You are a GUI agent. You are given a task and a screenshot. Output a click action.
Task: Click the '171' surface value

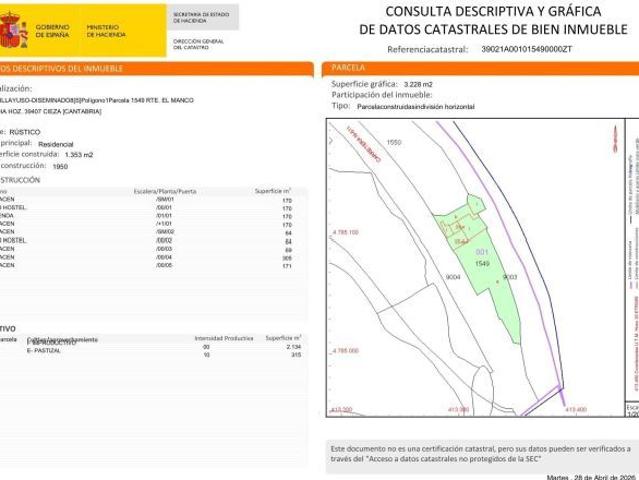click(x=287, y=266)
